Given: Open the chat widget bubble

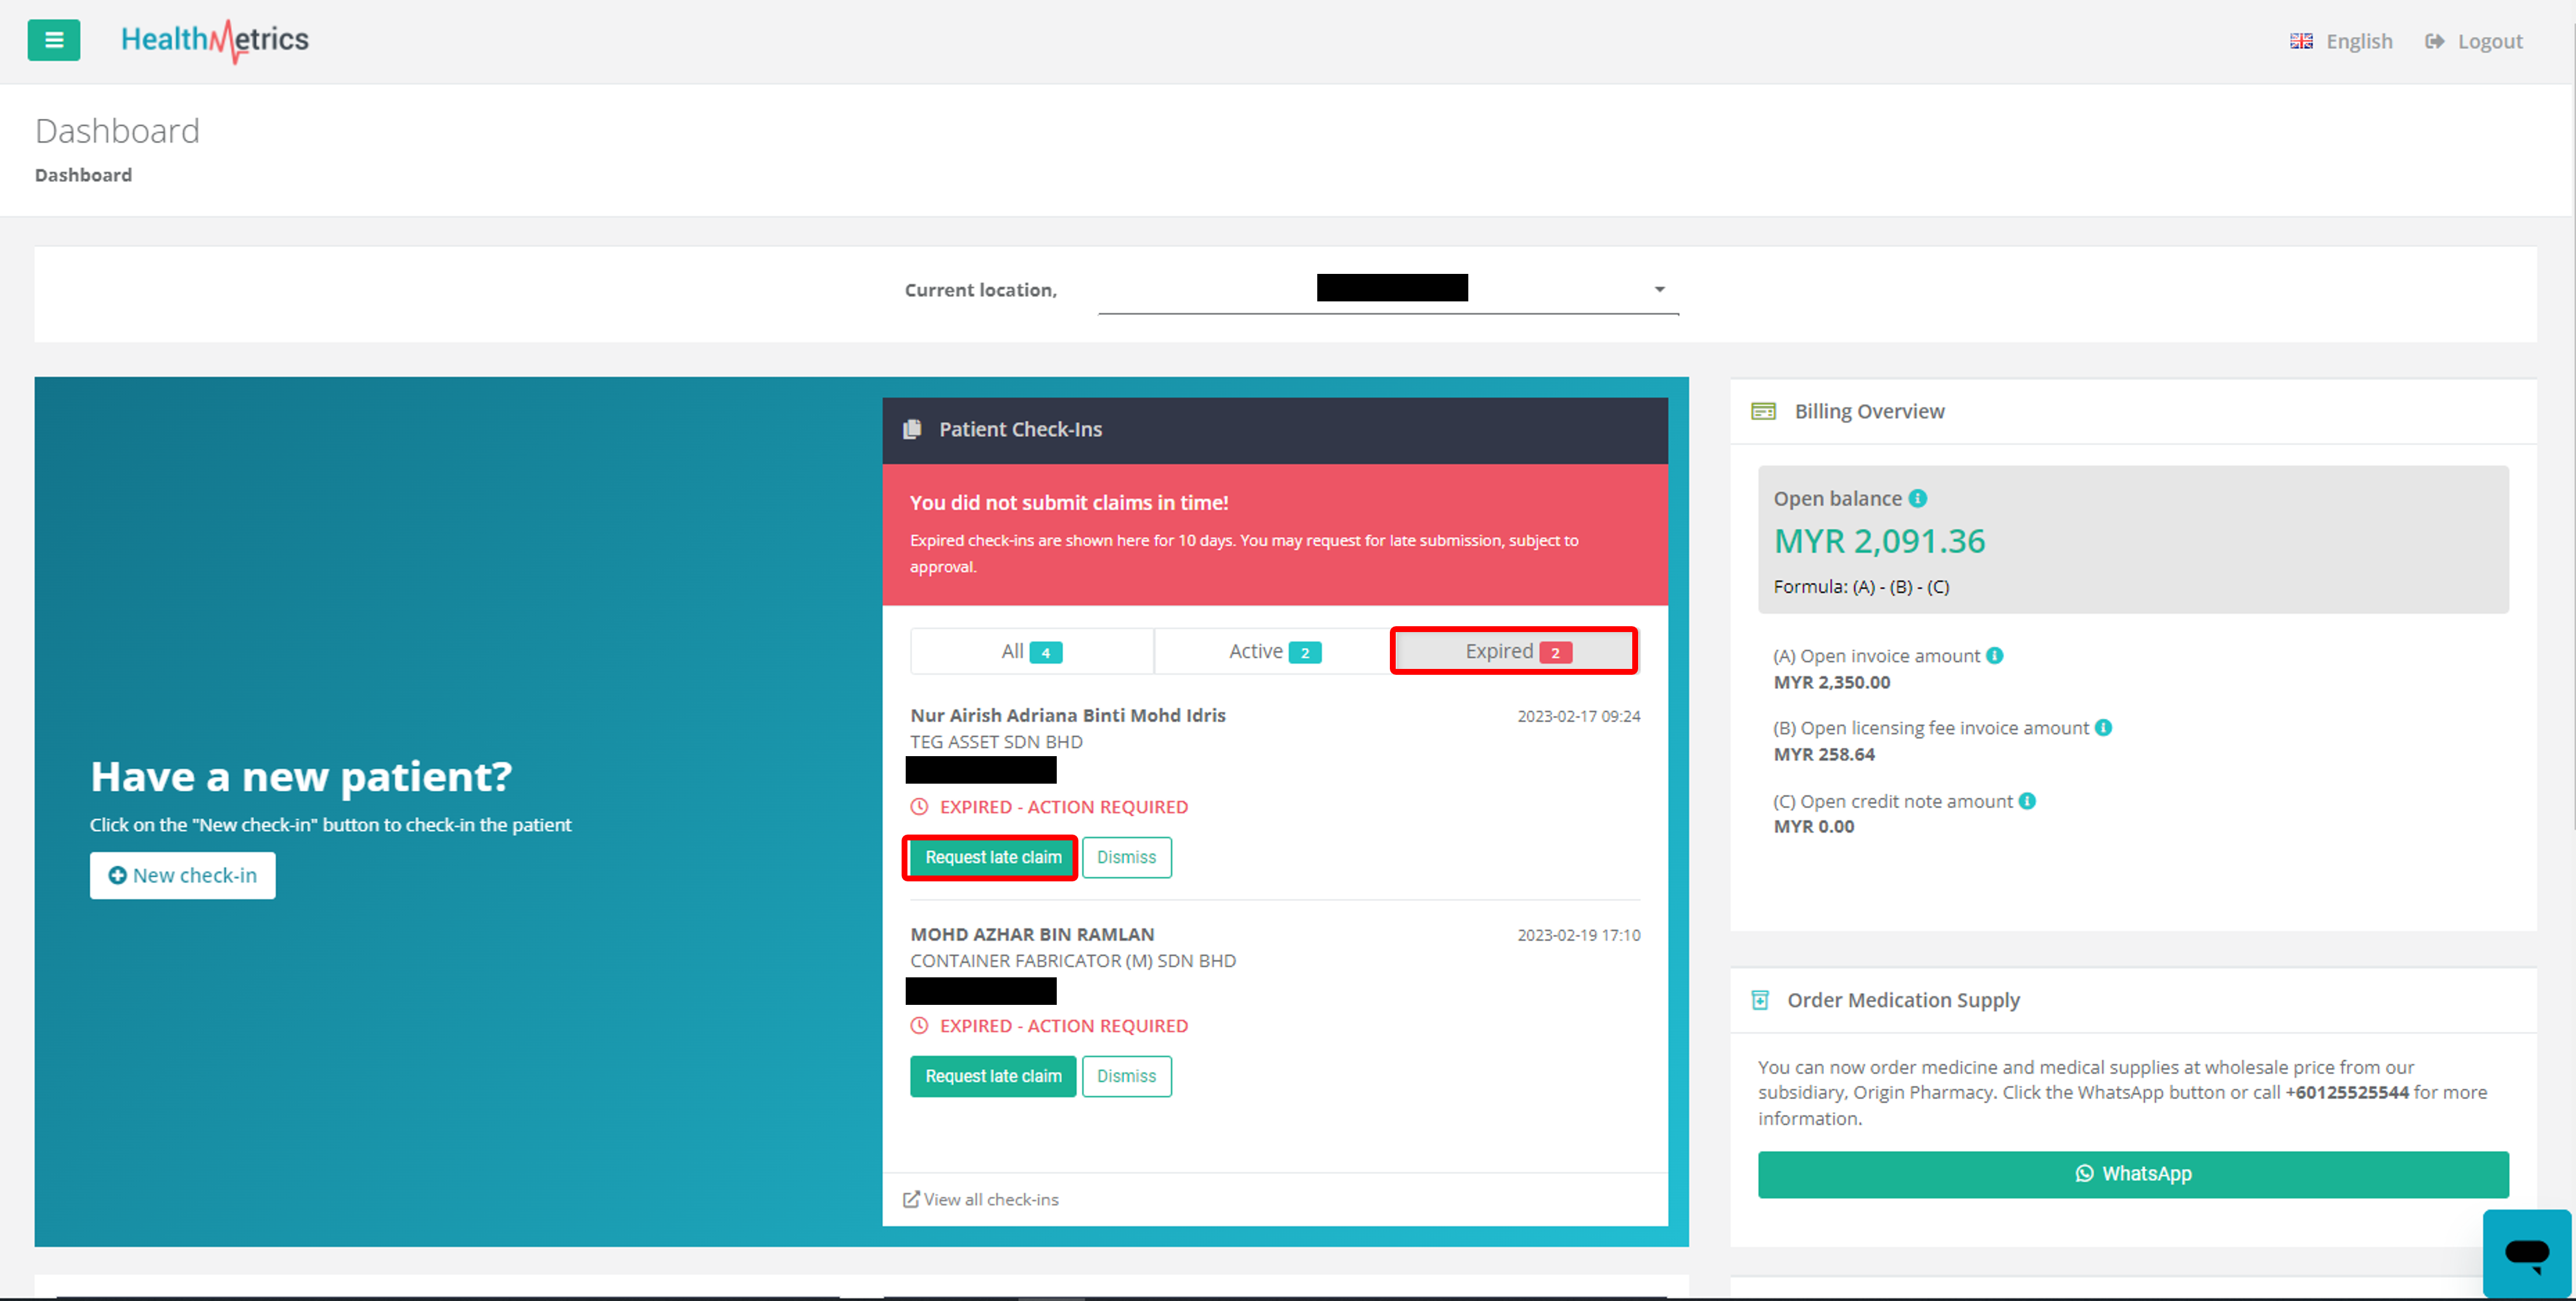Looking at the screenshot, I should tap(2526, 1254).
